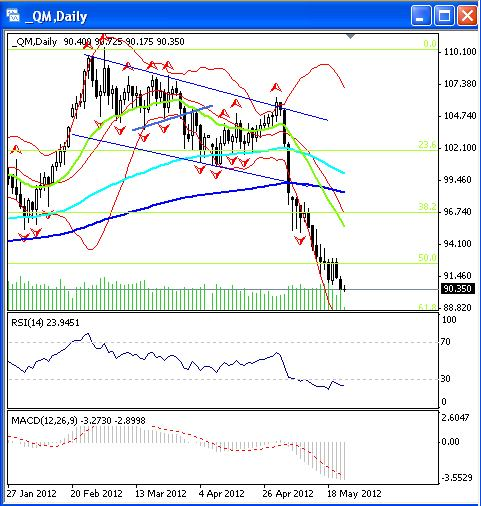This screenshot has height=506, width=481.
Task: Maximize the _QM,Daily chart window
Action: [x=444, y=15]
